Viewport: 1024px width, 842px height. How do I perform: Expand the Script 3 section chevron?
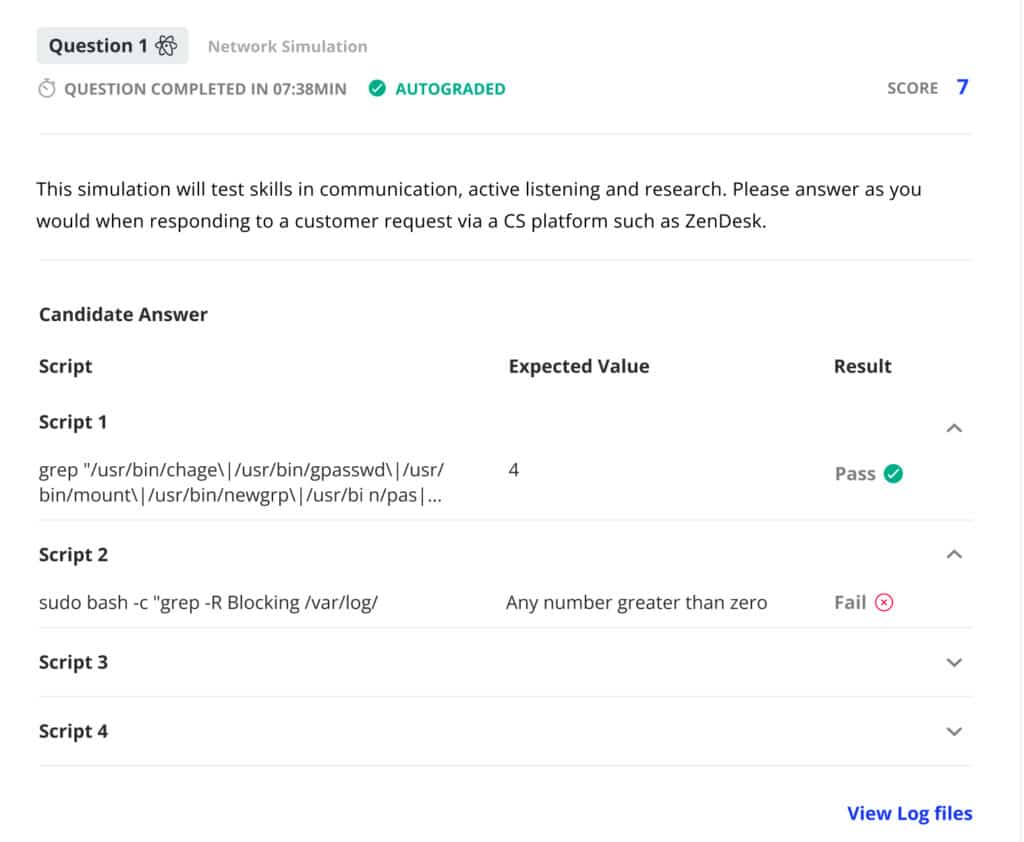[x=953, y=662]
